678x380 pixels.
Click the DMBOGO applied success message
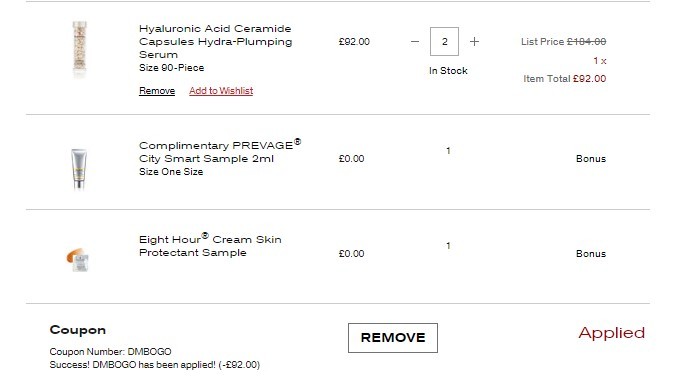[x=155, y=365]
